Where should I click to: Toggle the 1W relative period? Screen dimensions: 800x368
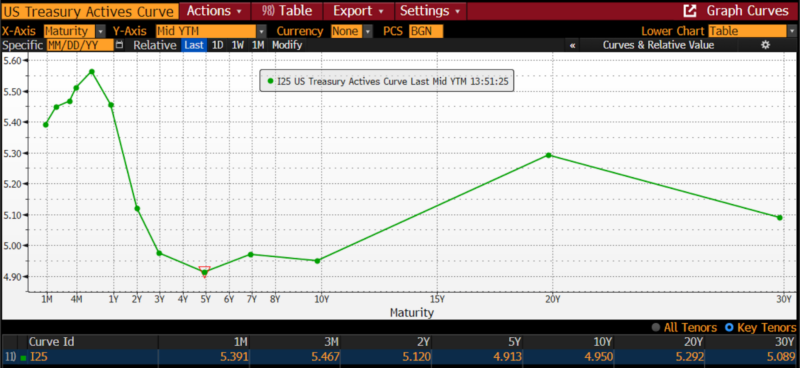tap(237, 45)
